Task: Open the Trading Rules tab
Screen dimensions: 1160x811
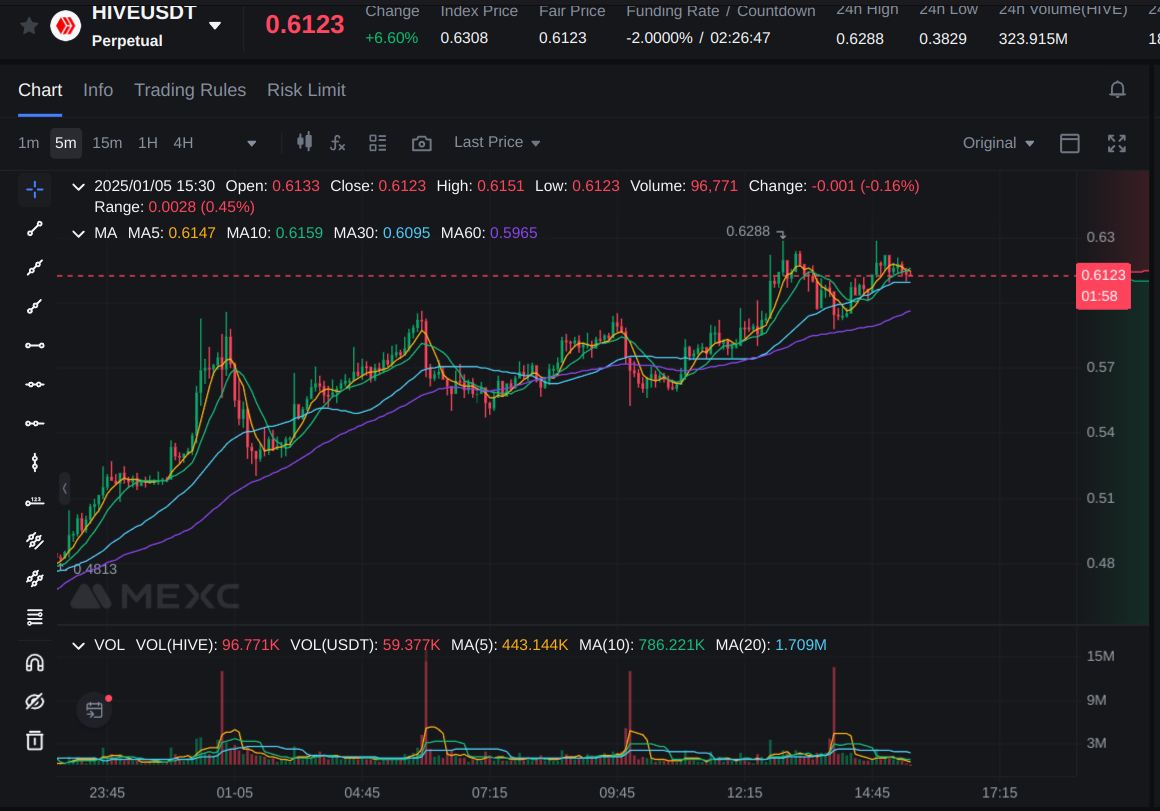Action: (190, 90)
